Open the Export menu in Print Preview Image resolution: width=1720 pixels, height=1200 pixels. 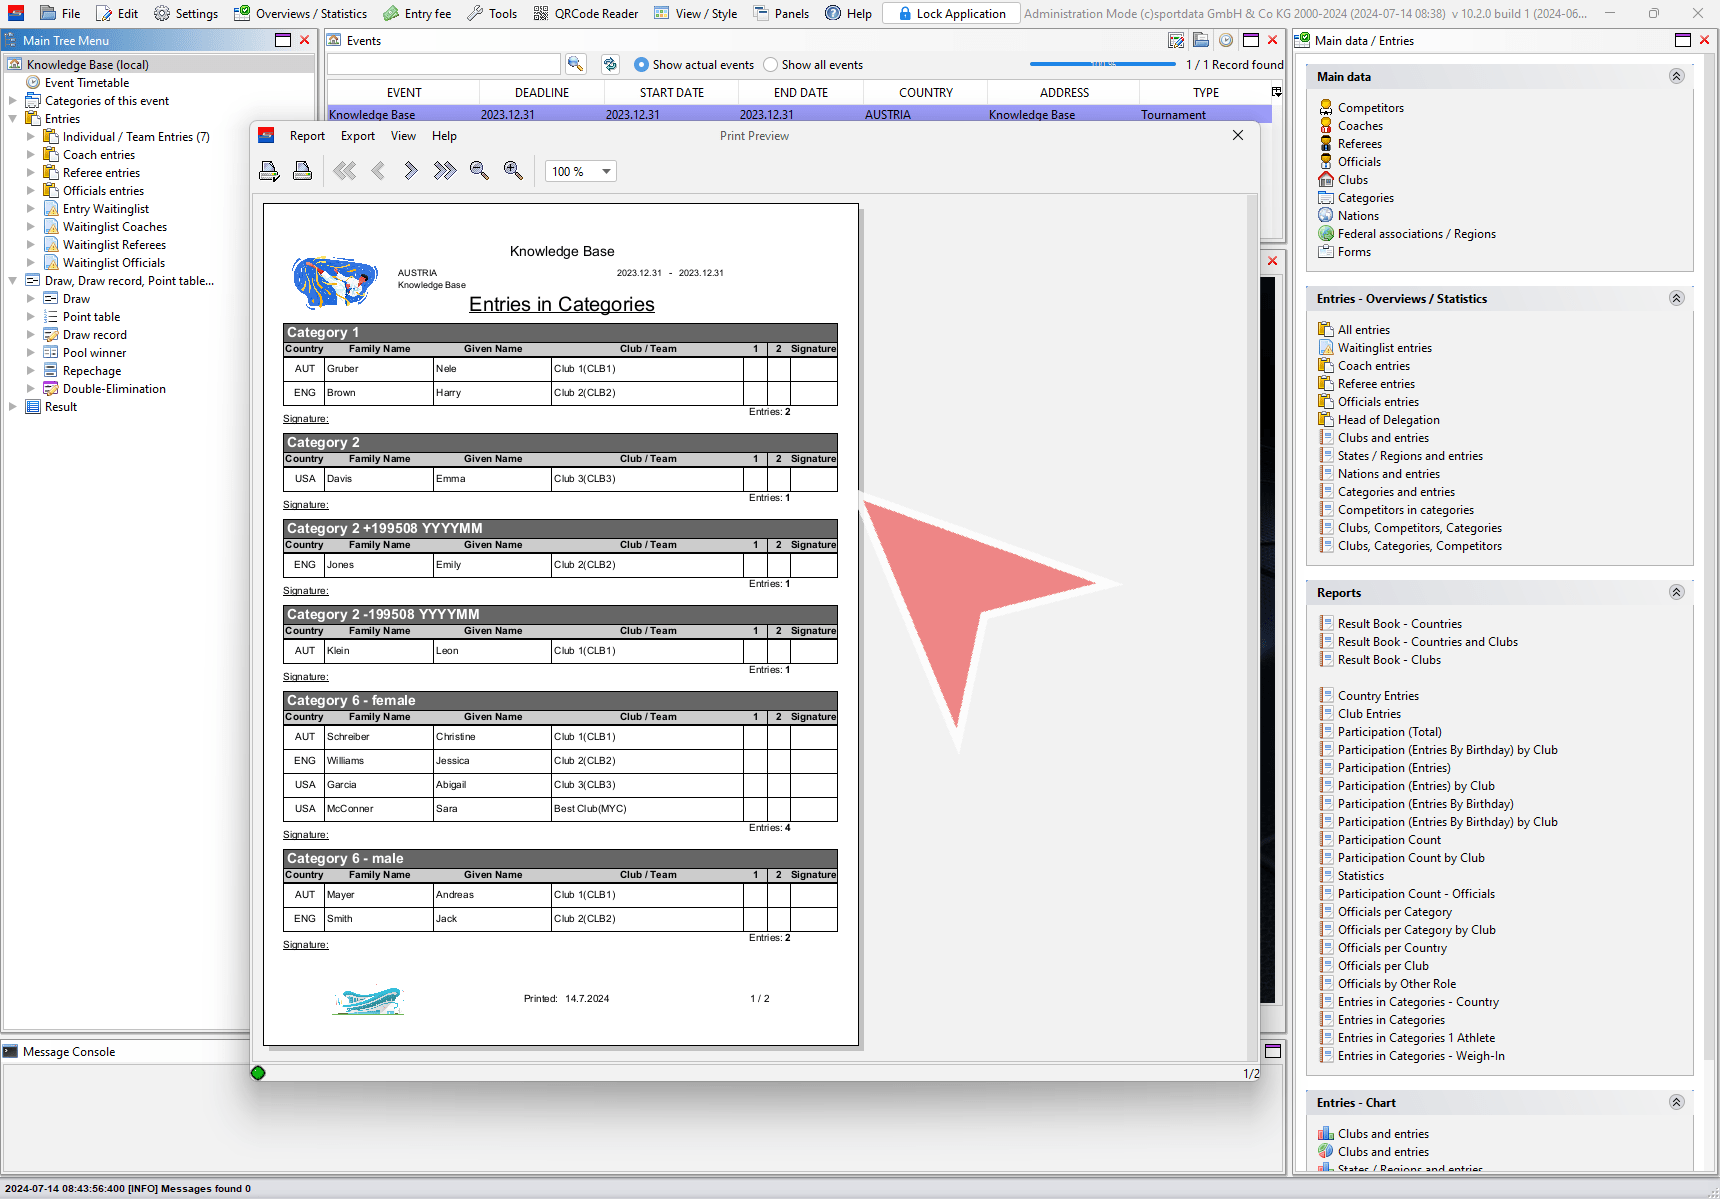(x=357, y=136)
